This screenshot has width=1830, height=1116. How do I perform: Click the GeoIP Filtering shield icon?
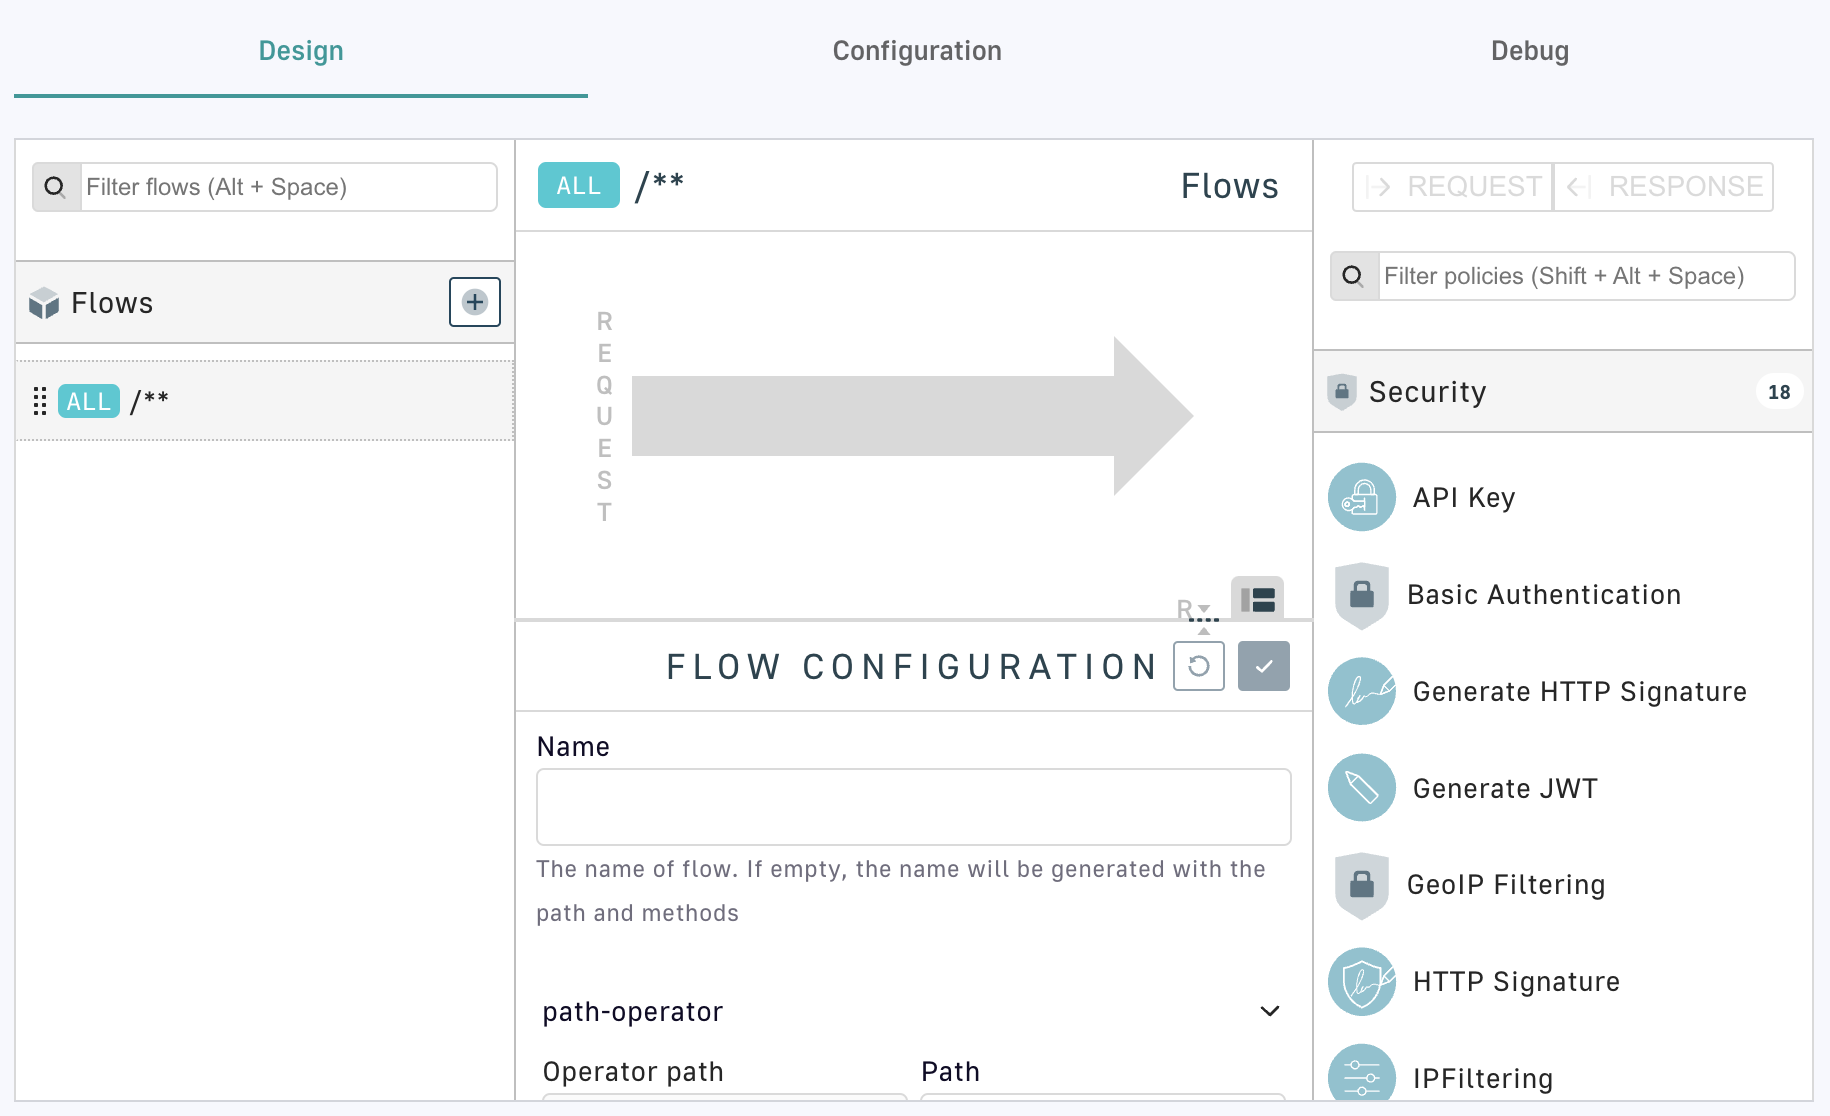(1361, 885)
